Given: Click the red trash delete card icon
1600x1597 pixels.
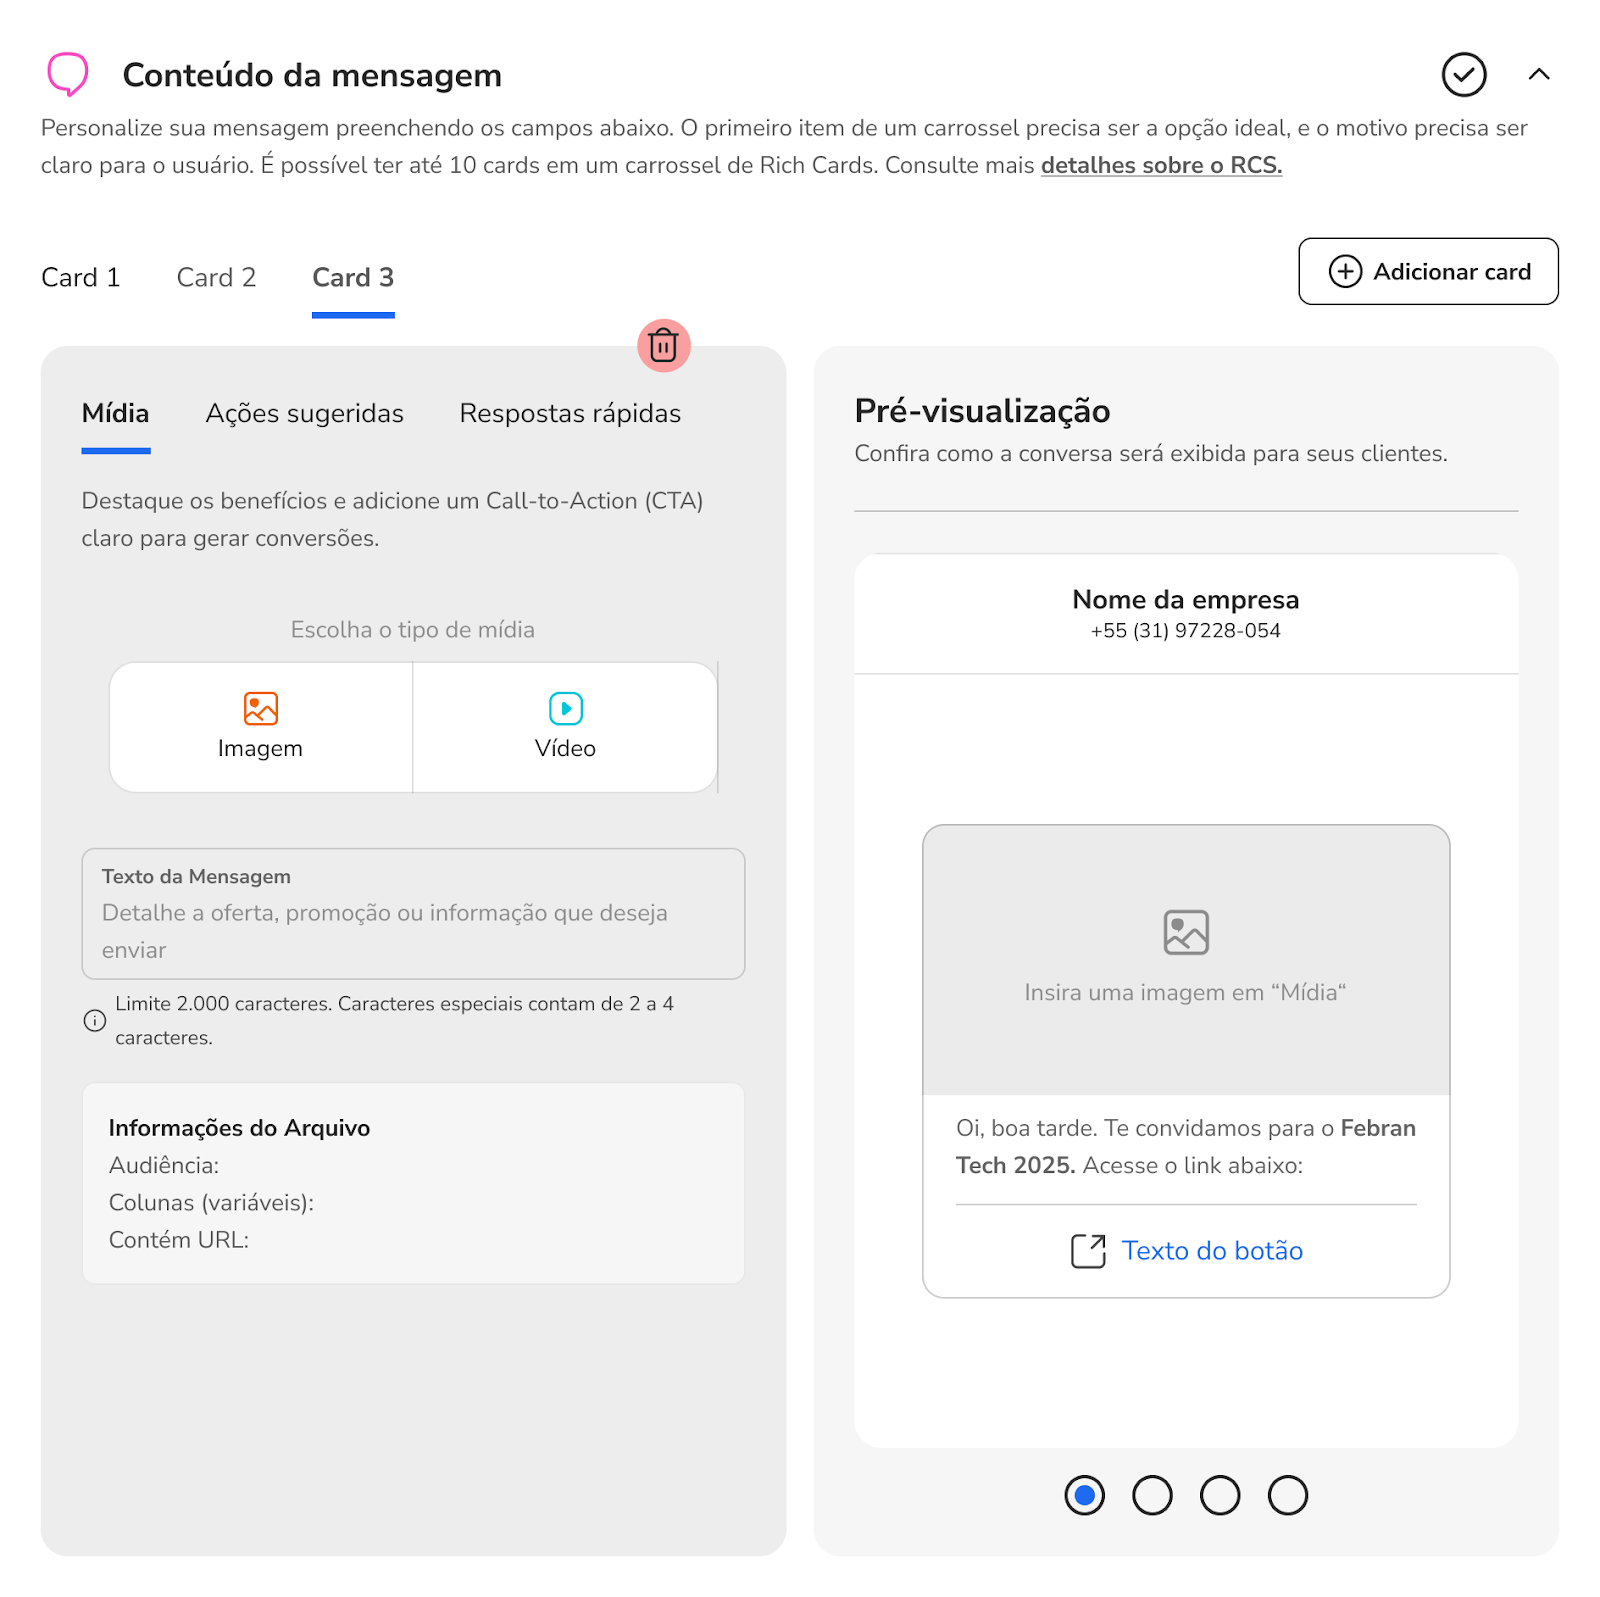Looking at the screenshot, I should tap(663, 346).
